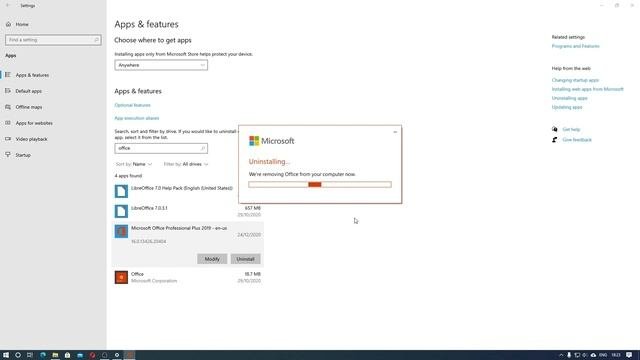640x360 pixels.
Task: Click the Microsoft logo in uninstall dialog
Action: tap(271, 141)
